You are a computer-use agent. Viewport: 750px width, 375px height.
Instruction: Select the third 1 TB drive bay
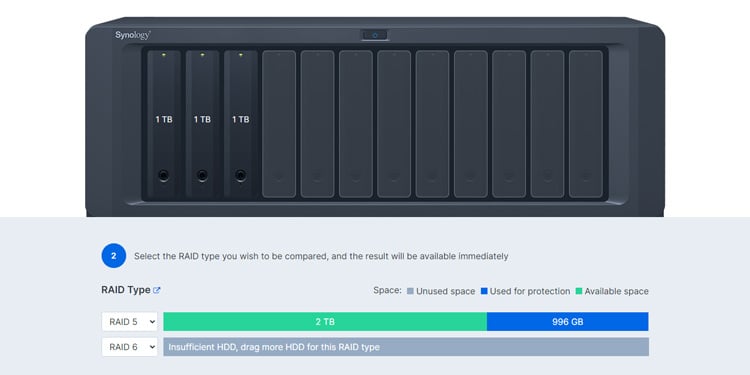pyautogui.click(x=241, y=124)
